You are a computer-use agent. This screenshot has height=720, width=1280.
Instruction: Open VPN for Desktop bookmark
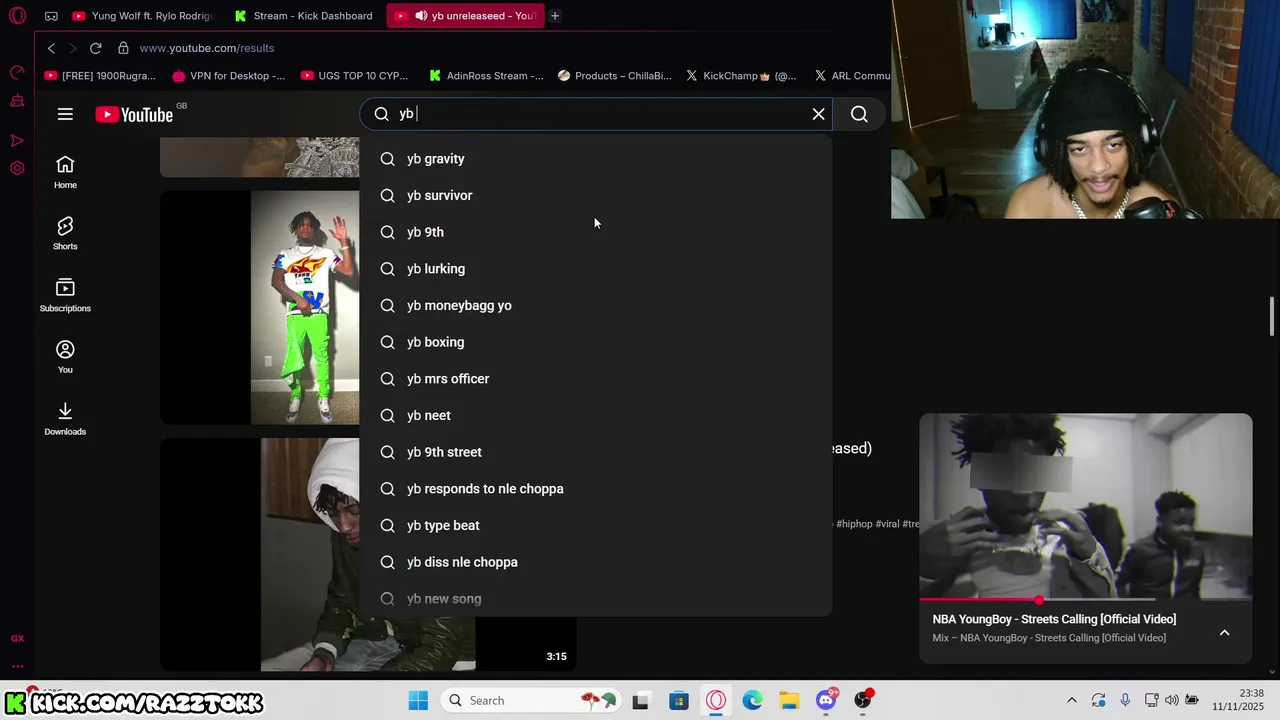click(229, 75)
